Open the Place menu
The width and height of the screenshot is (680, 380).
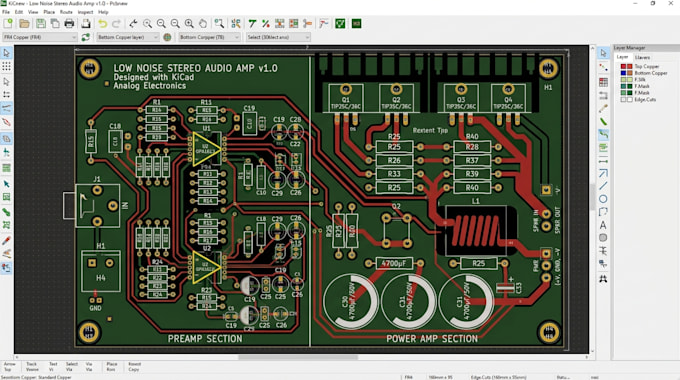pyautogui.click(x=49, y=12)
